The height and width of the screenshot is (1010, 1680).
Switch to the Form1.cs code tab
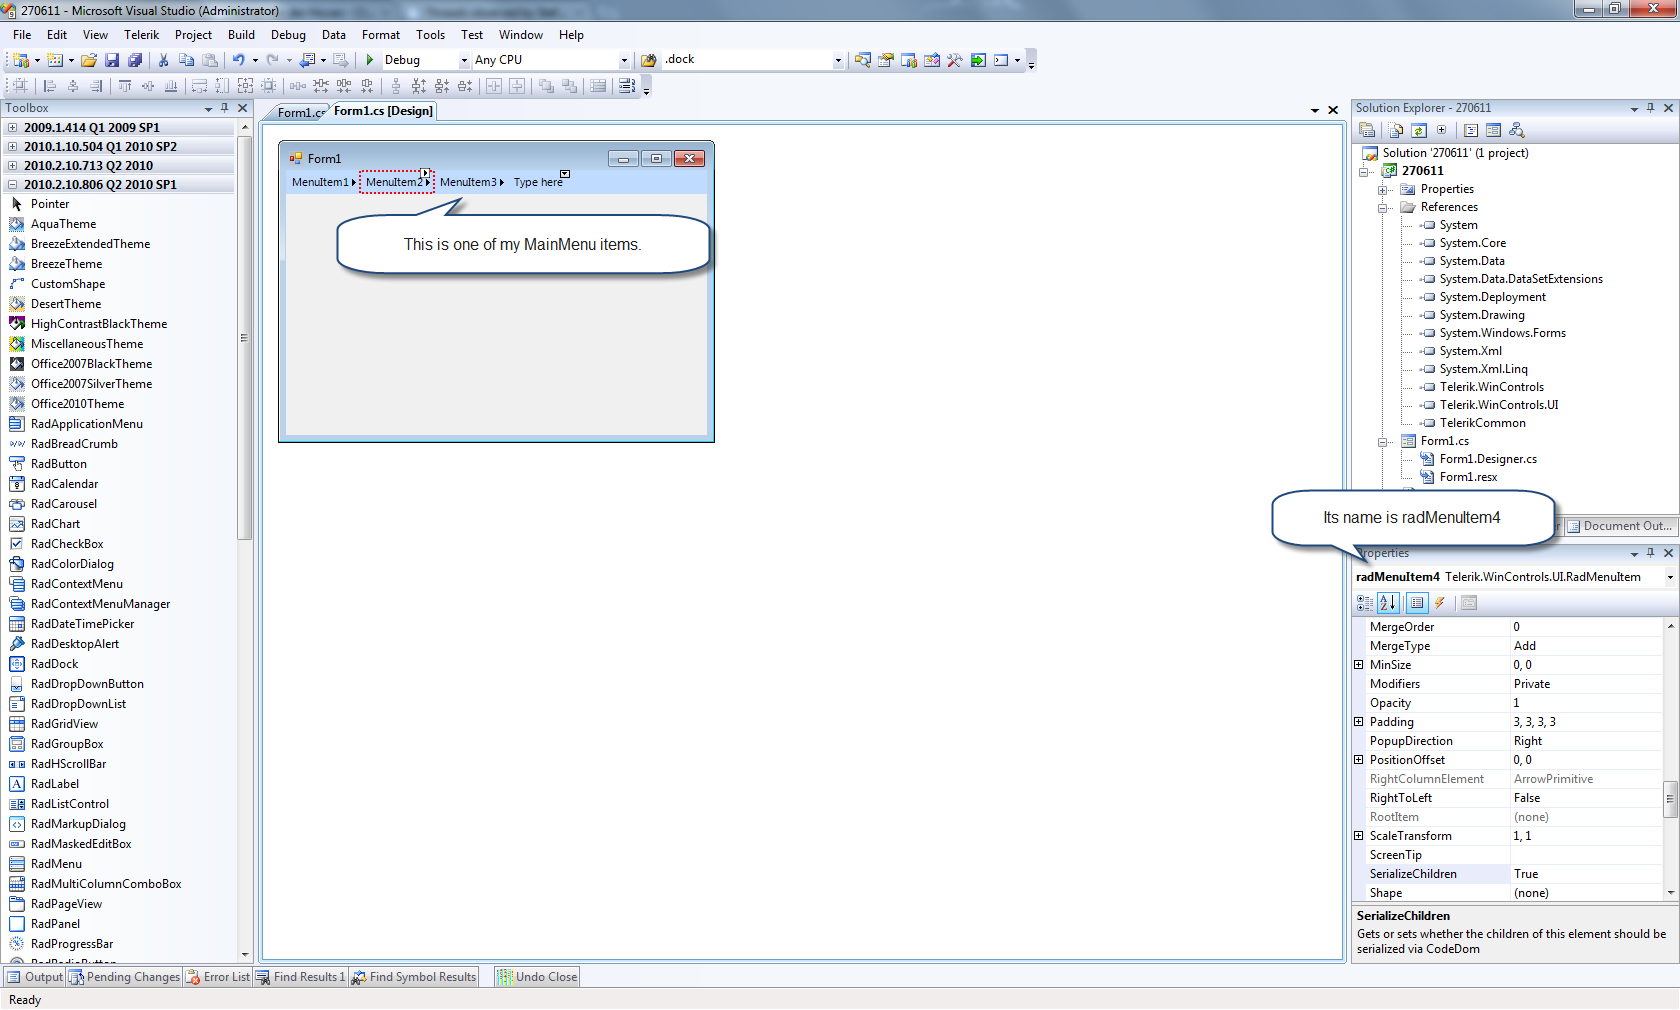299,112
